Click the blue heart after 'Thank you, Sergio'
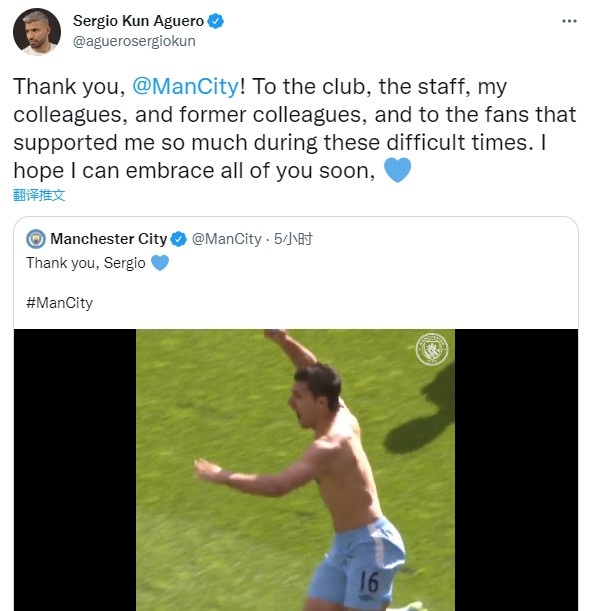 click(160, 263)
